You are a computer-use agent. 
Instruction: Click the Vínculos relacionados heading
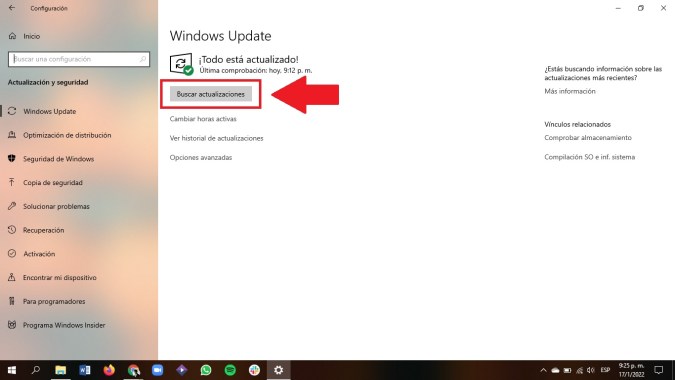tap(577, 124)
